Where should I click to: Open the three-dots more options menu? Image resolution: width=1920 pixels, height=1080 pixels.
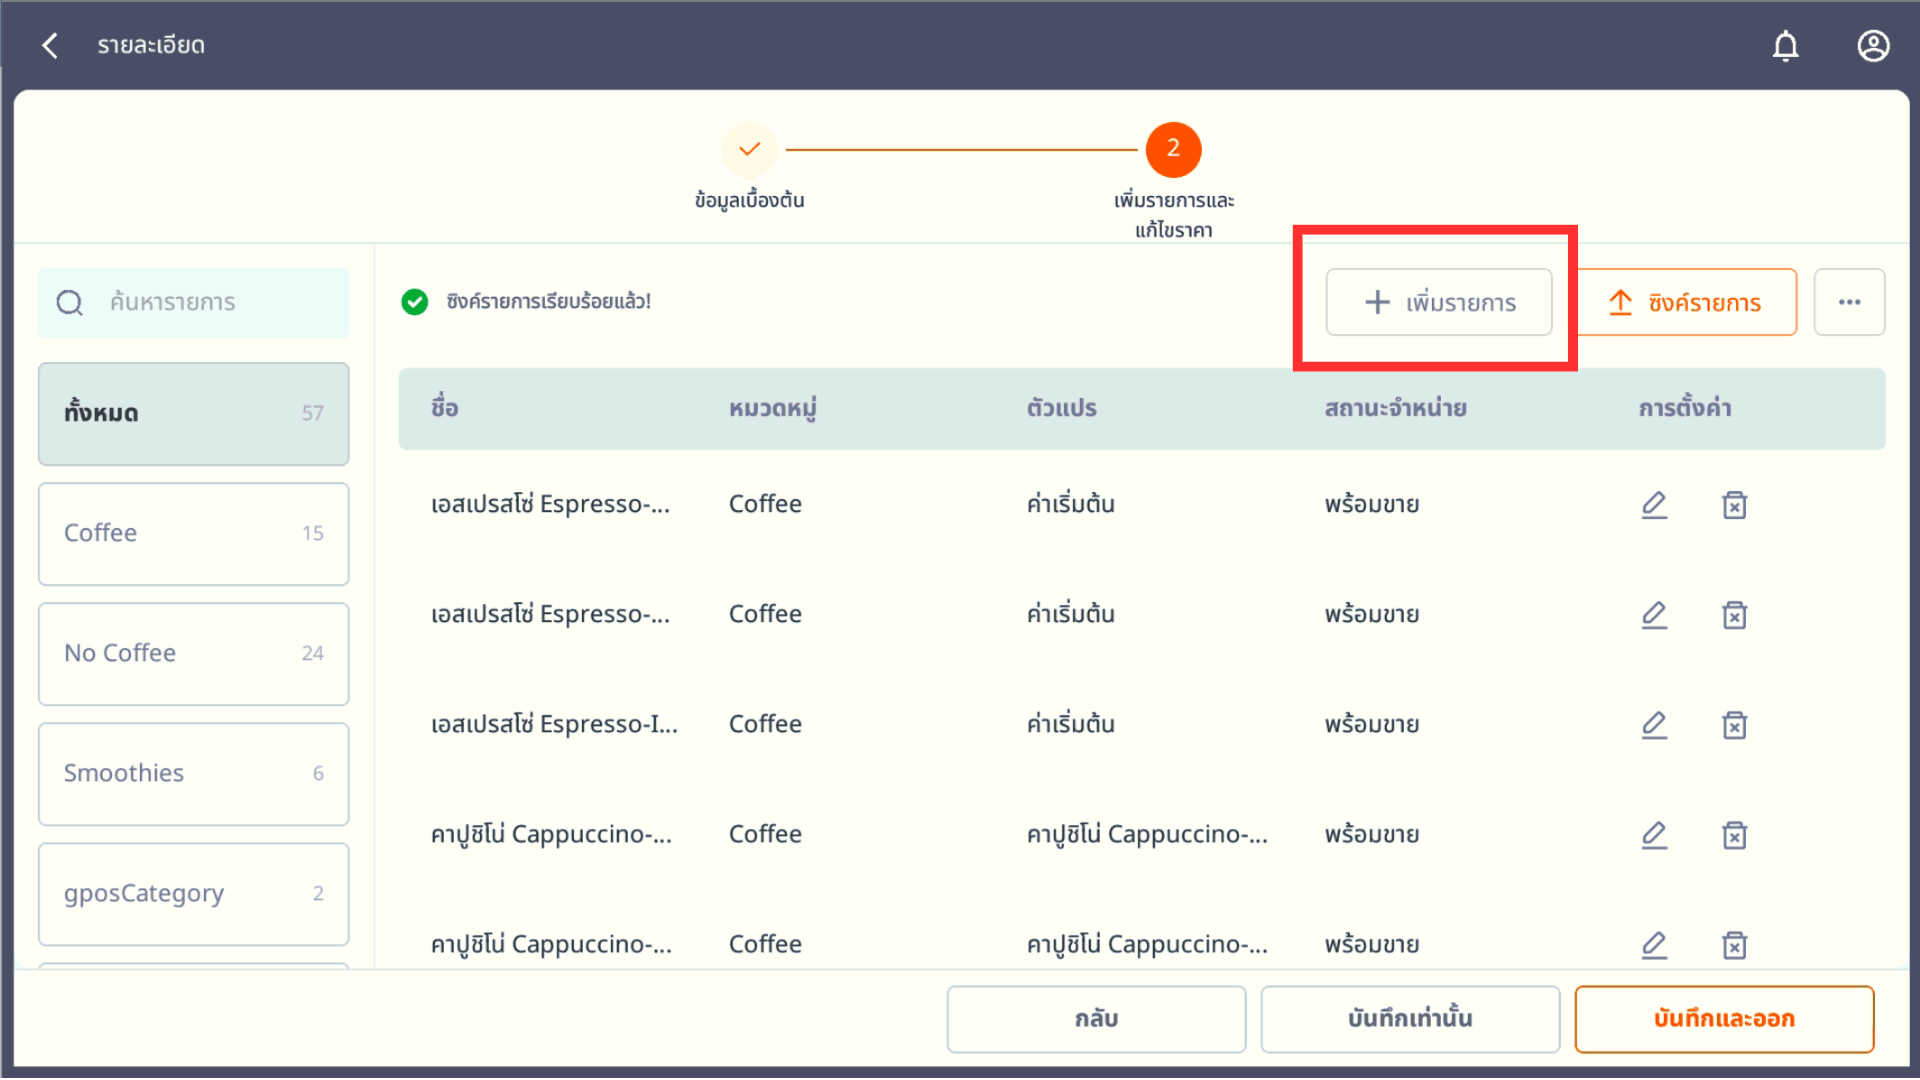click(x=1849, y=302)
